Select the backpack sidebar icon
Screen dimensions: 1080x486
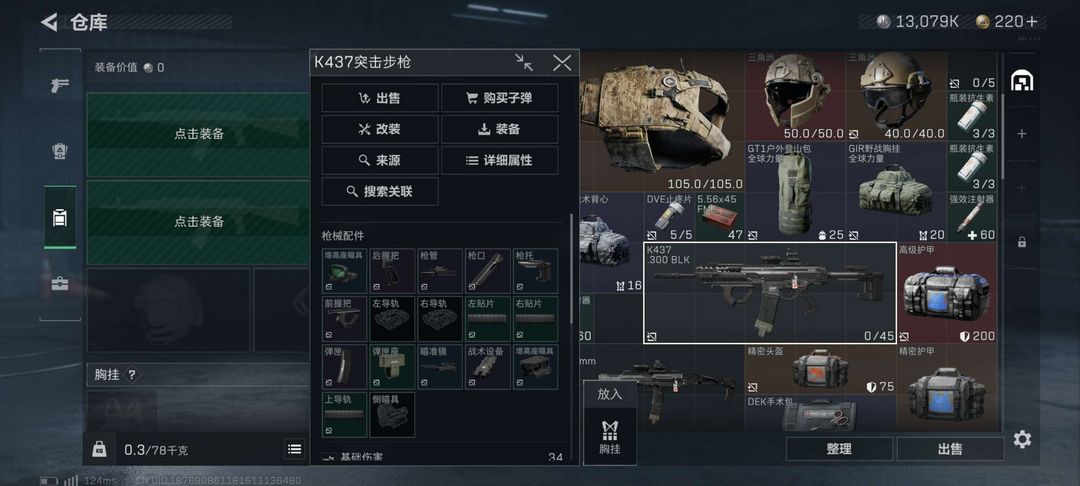[x=60, y=218]
